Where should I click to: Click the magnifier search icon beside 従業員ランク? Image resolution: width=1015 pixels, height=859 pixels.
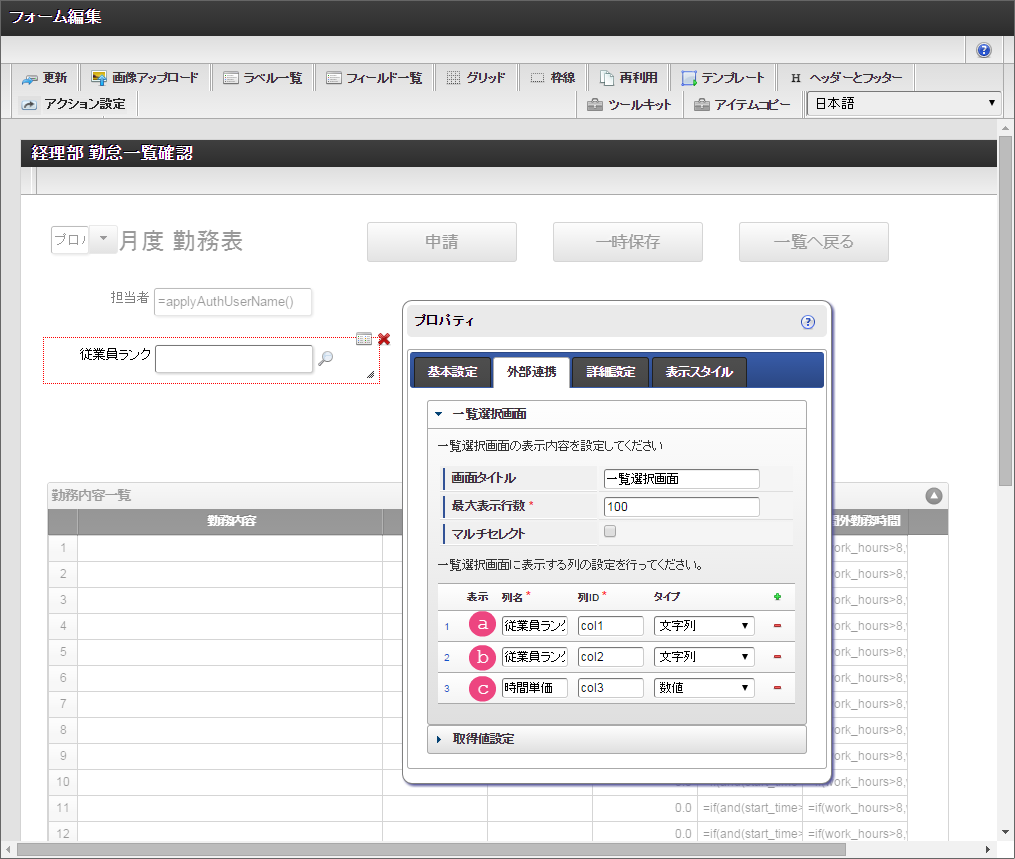tap(325, 359)
